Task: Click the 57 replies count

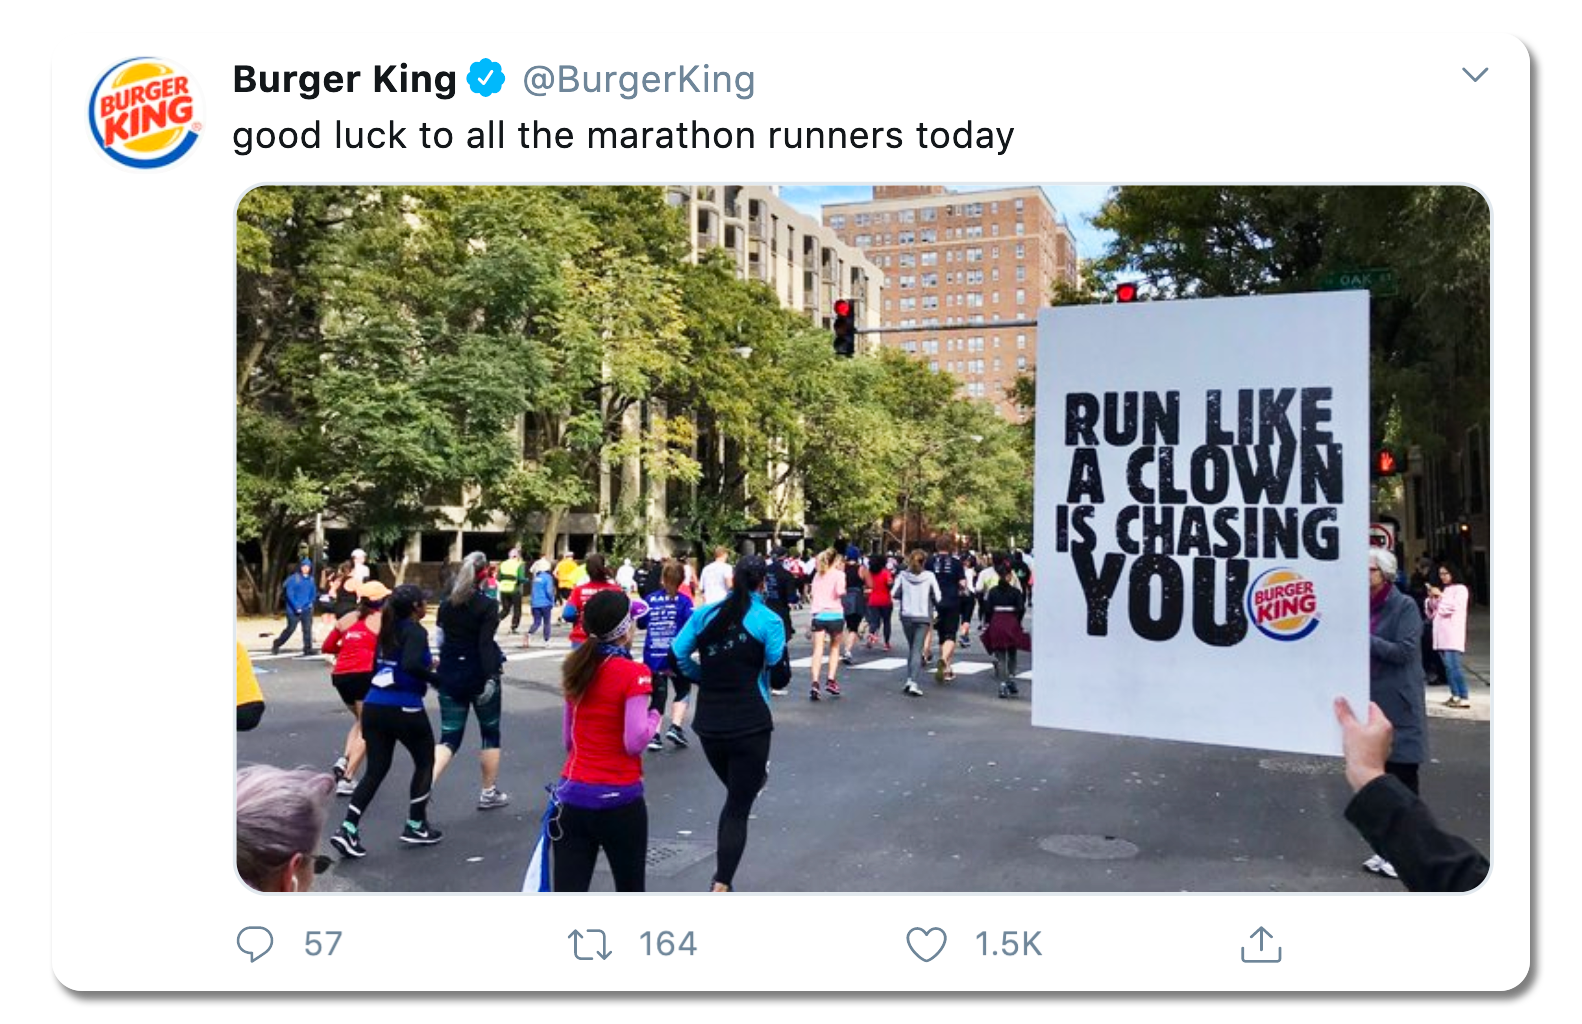Action: 323,944
